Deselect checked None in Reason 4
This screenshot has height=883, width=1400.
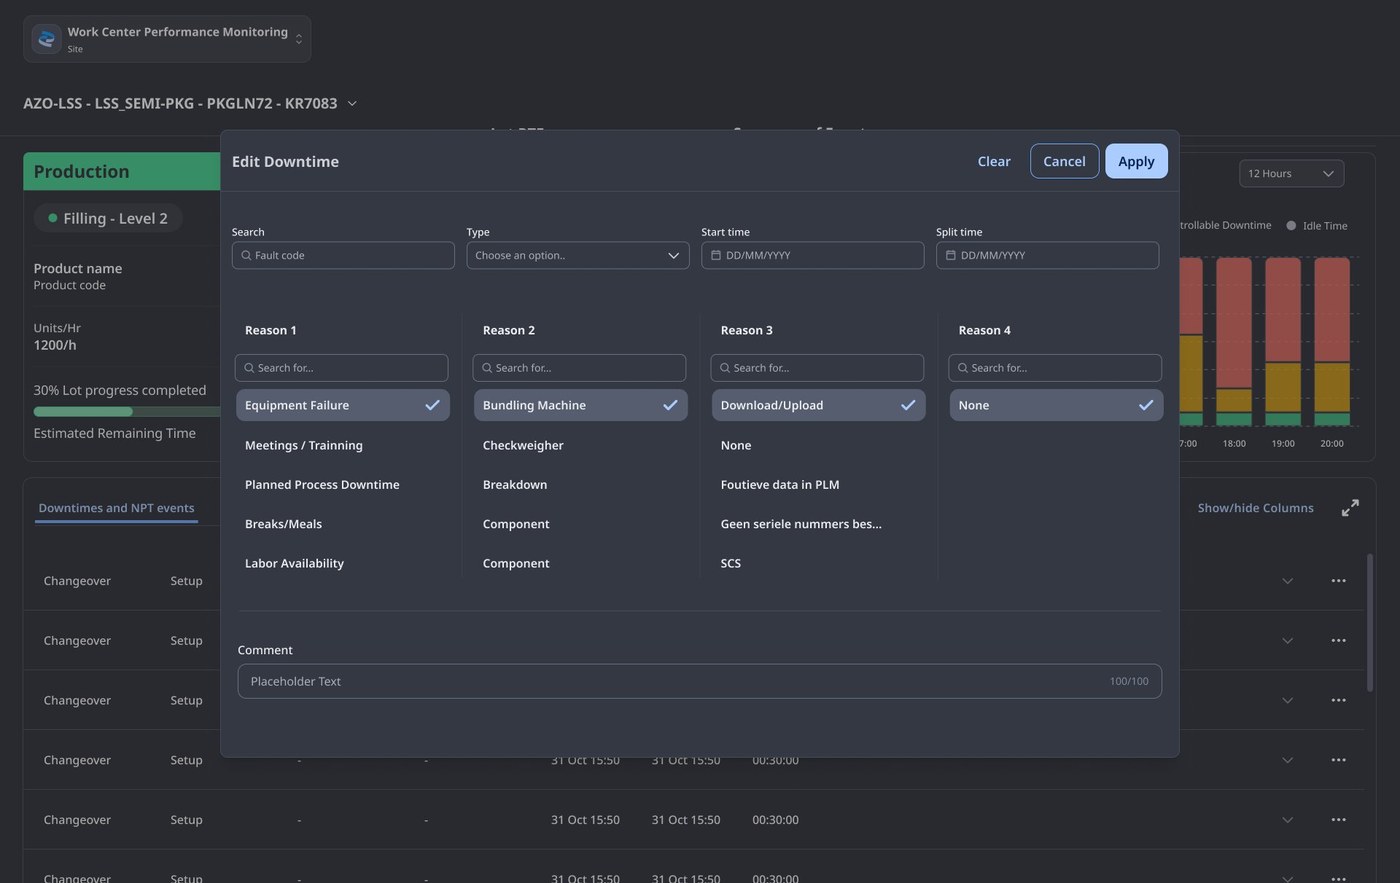[x=1057, y=405]
